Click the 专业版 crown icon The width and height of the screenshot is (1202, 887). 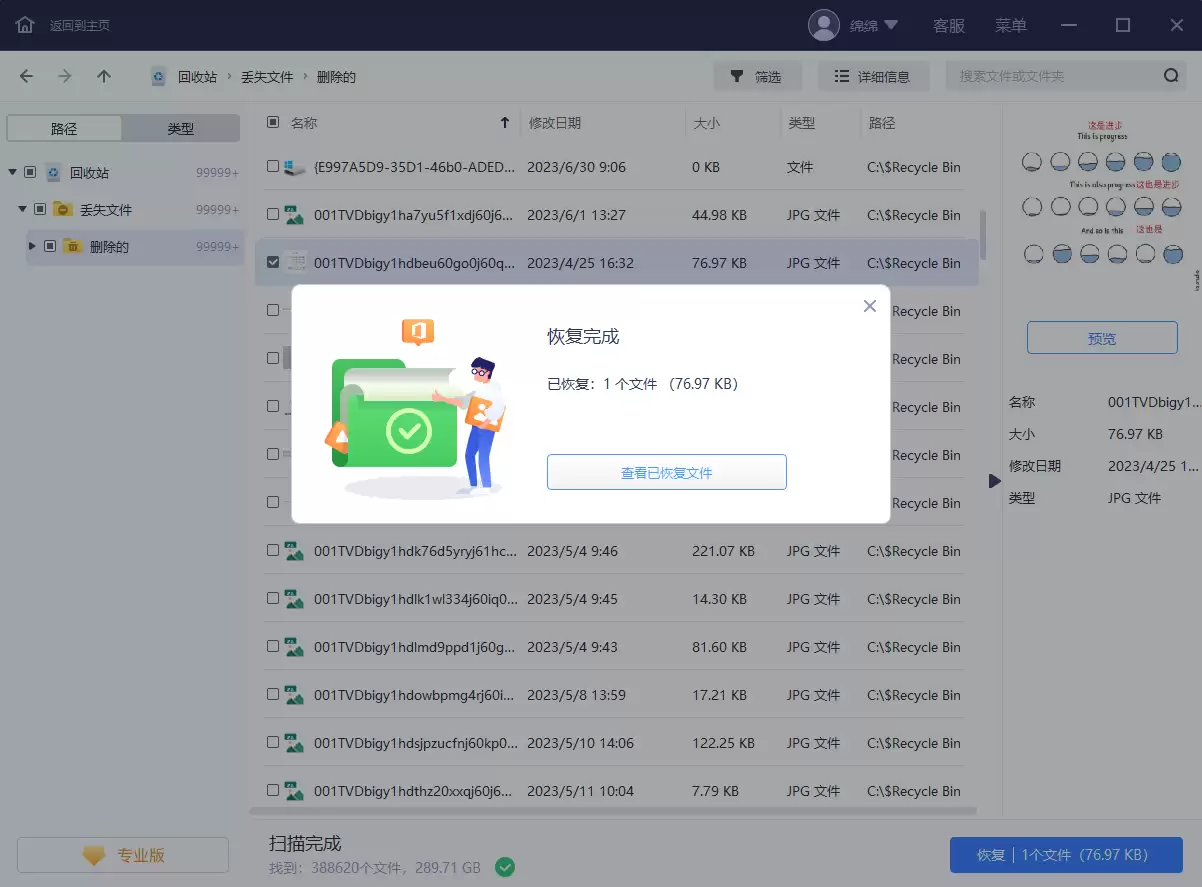[x=93, y=854]
